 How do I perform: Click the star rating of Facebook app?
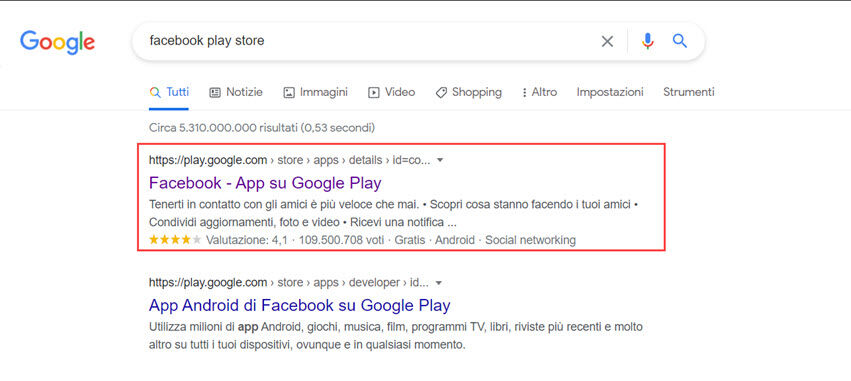[175, 240]
